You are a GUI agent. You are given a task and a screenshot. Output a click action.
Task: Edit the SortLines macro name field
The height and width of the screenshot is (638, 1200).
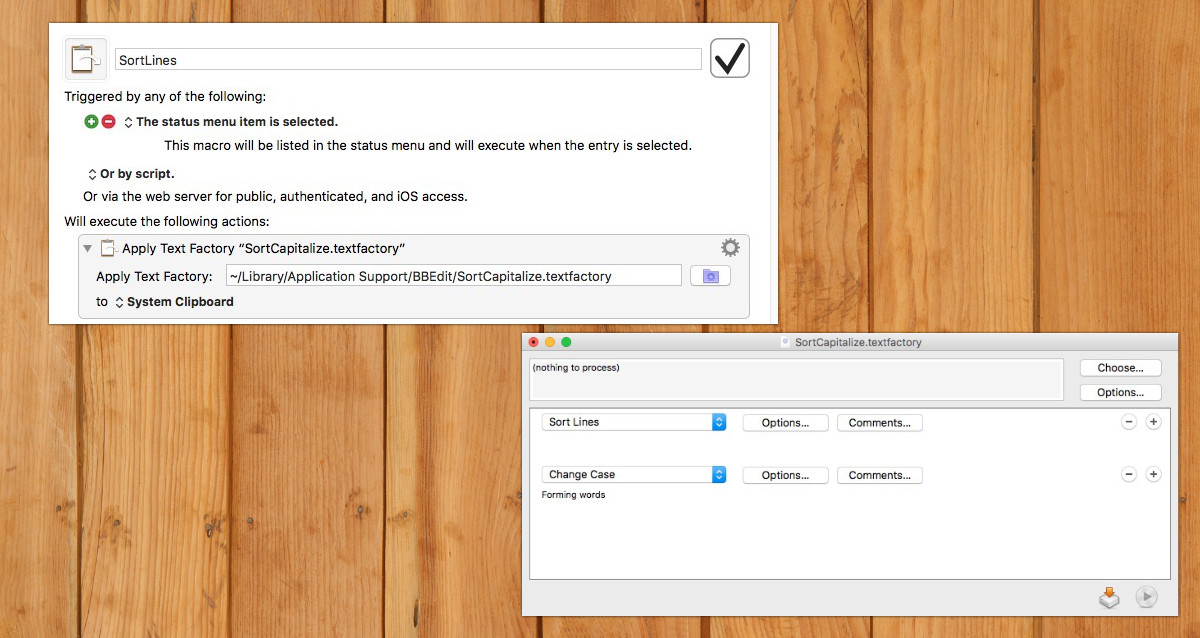pyautogui.click(x=408, y=60)
